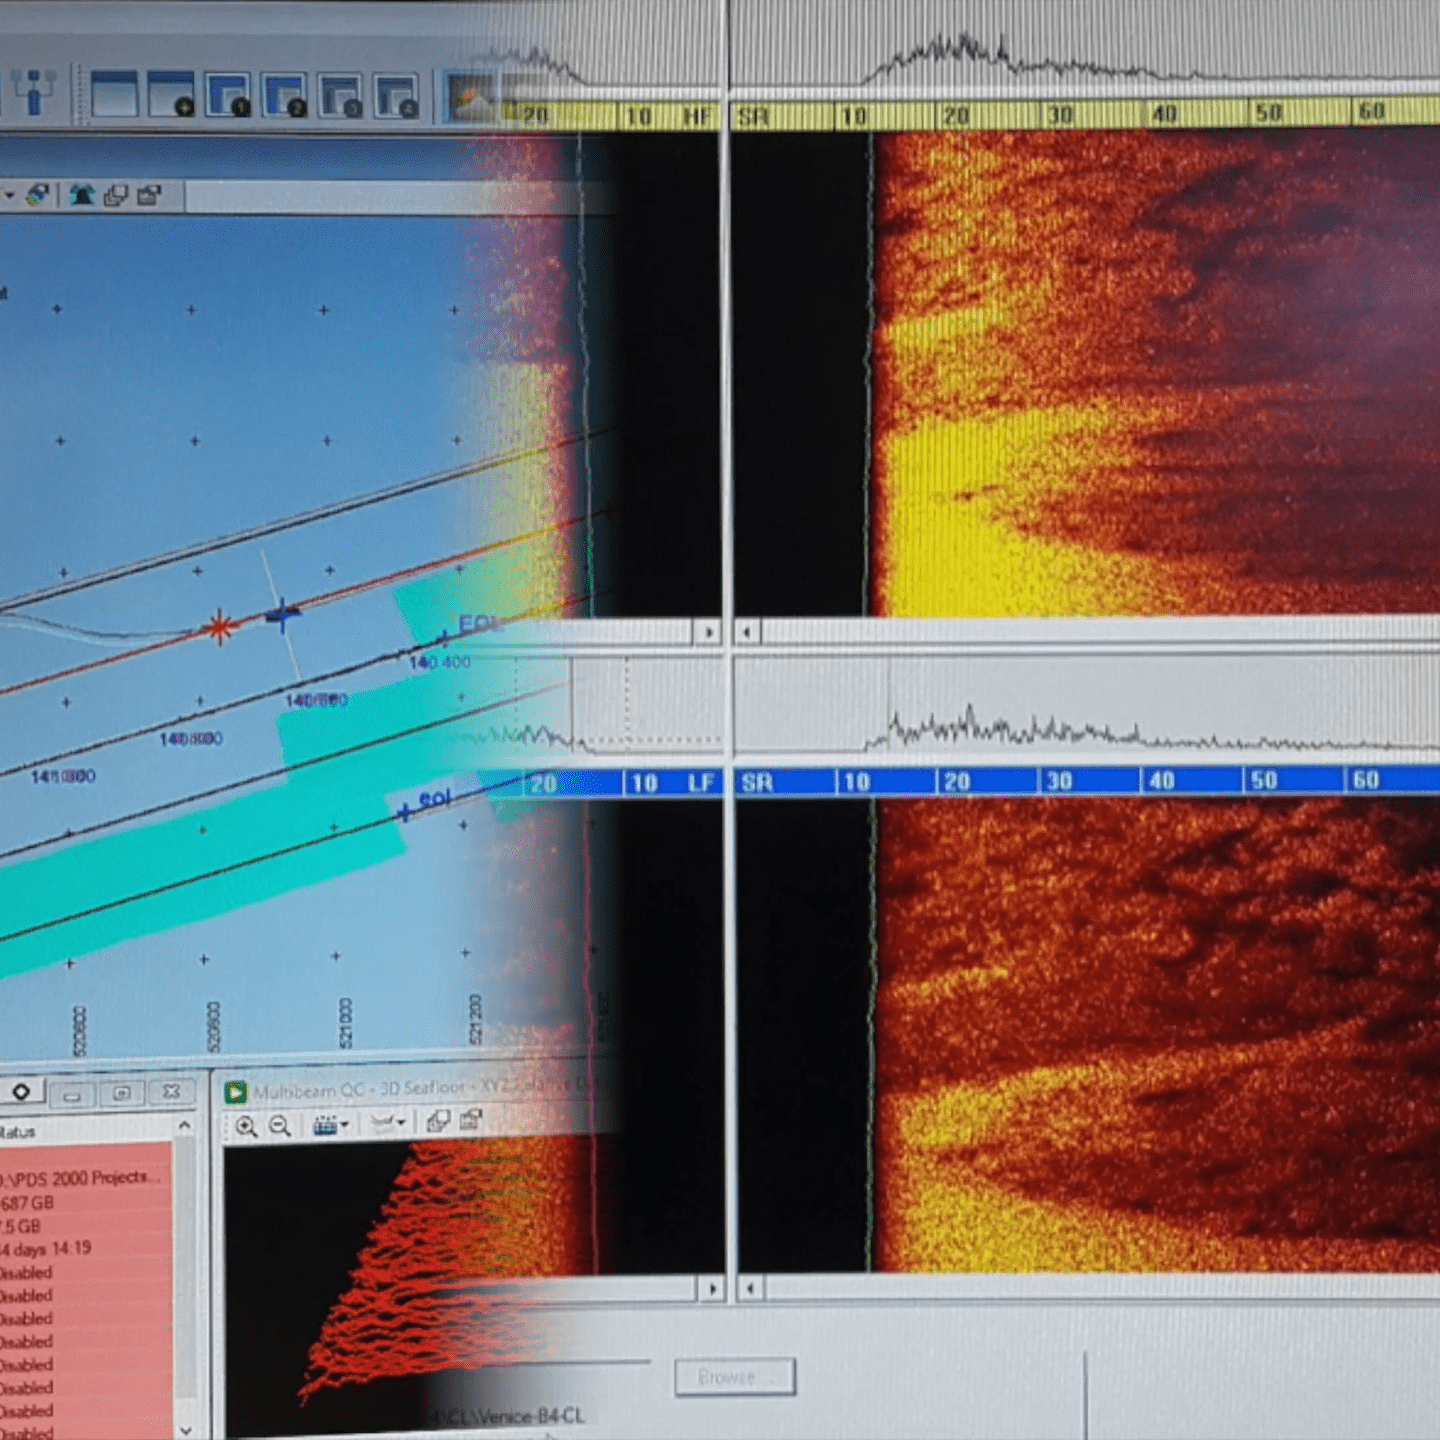Click the teal telephone-shaped icon in map toolbar

[82, 195]
